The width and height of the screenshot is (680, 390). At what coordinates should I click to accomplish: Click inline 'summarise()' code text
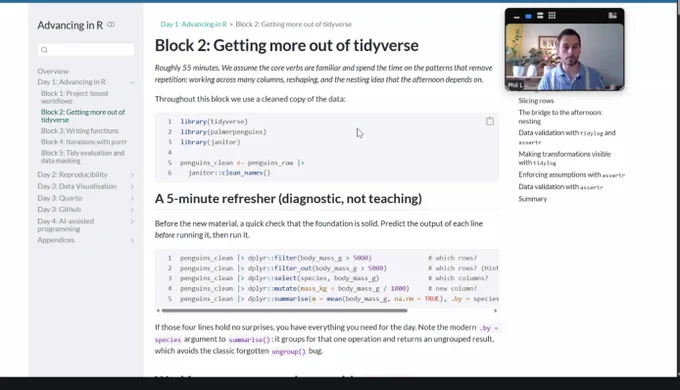[x=249, y=340]
